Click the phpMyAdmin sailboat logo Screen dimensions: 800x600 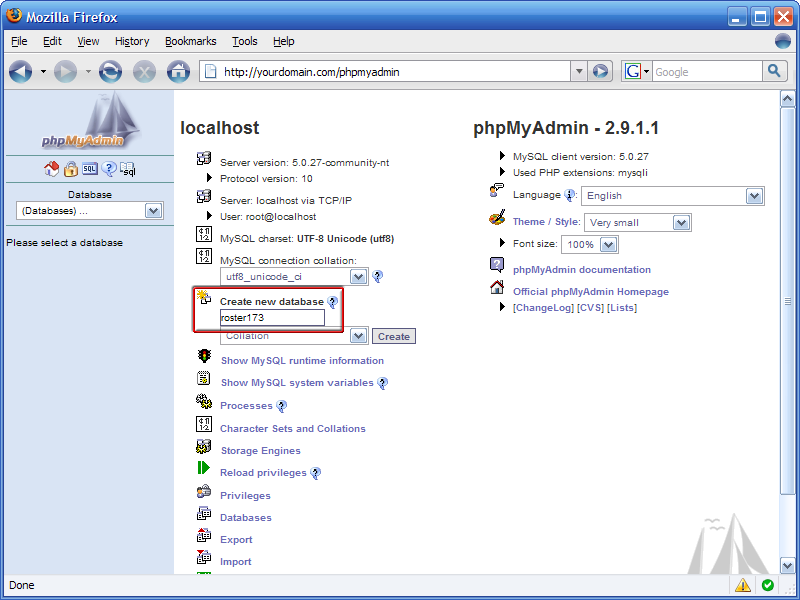90,121
